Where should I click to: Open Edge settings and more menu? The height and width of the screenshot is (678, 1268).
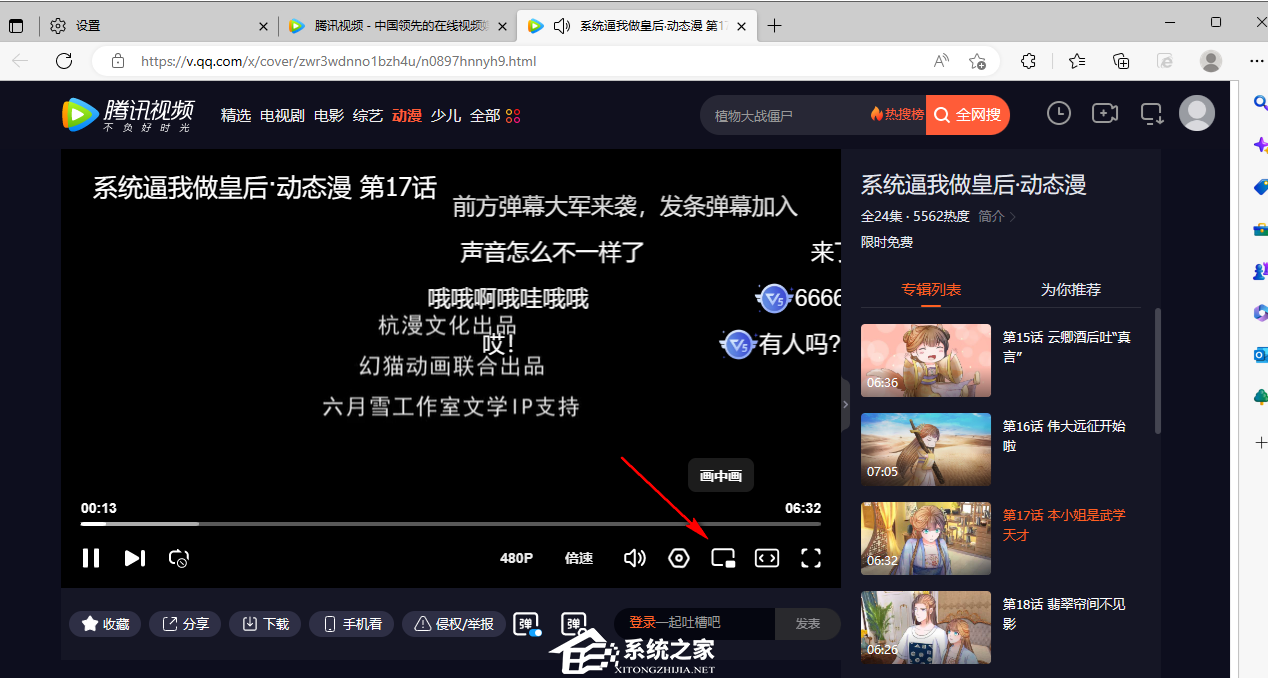(1257, 61)
